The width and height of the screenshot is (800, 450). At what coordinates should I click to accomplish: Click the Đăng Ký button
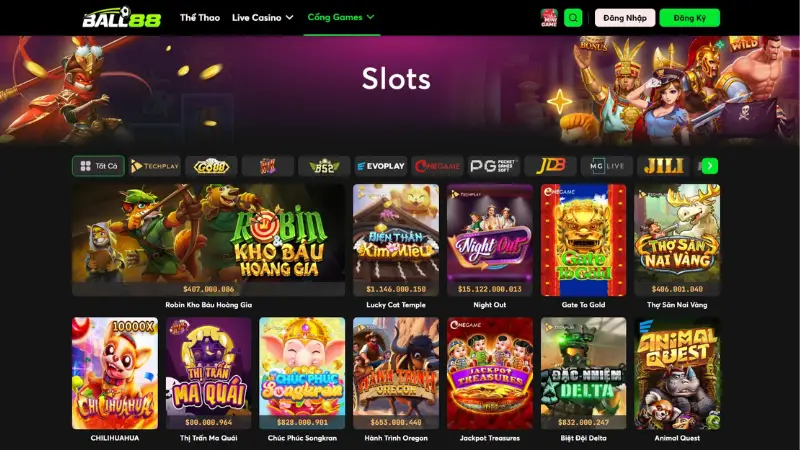coord(689,18)
